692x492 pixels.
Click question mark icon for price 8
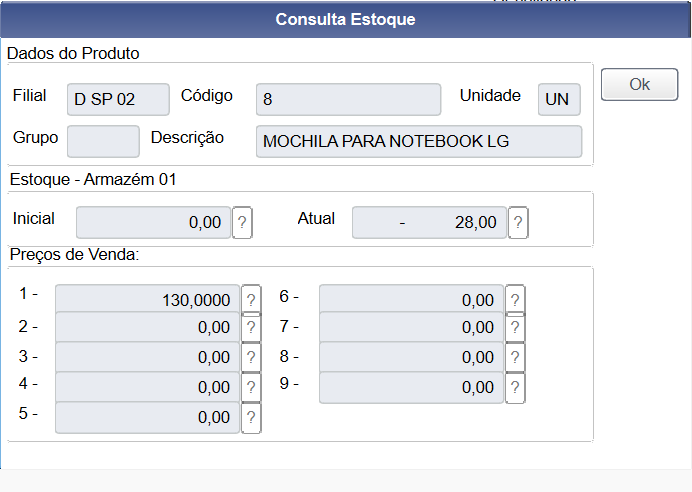515,357
